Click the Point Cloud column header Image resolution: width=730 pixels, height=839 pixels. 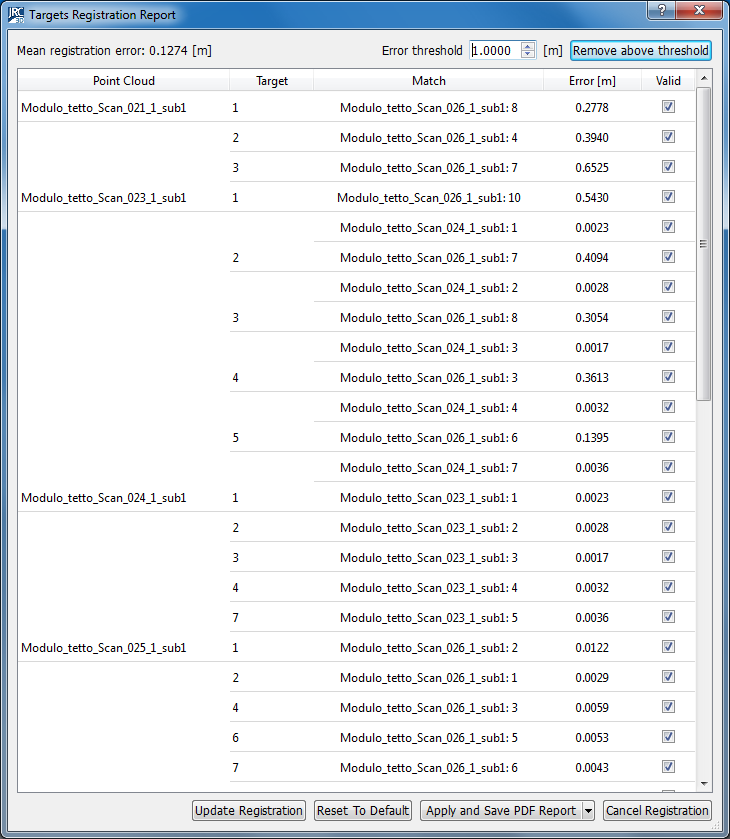pos(124,81)
